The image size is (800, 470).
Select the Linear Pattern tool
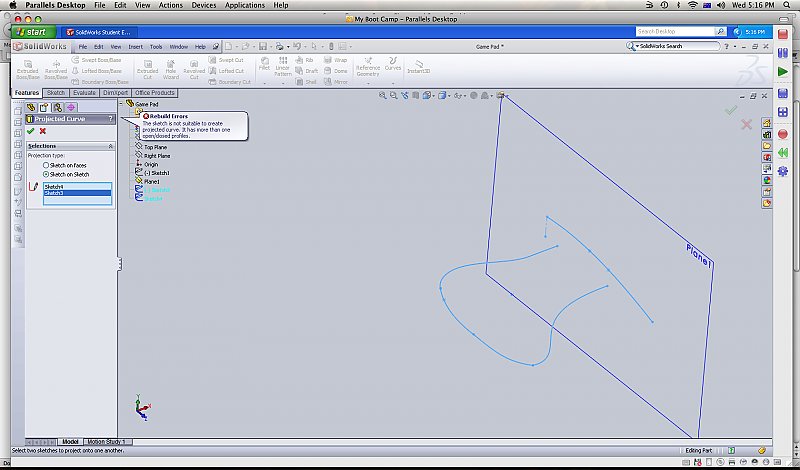pos(283,66)
